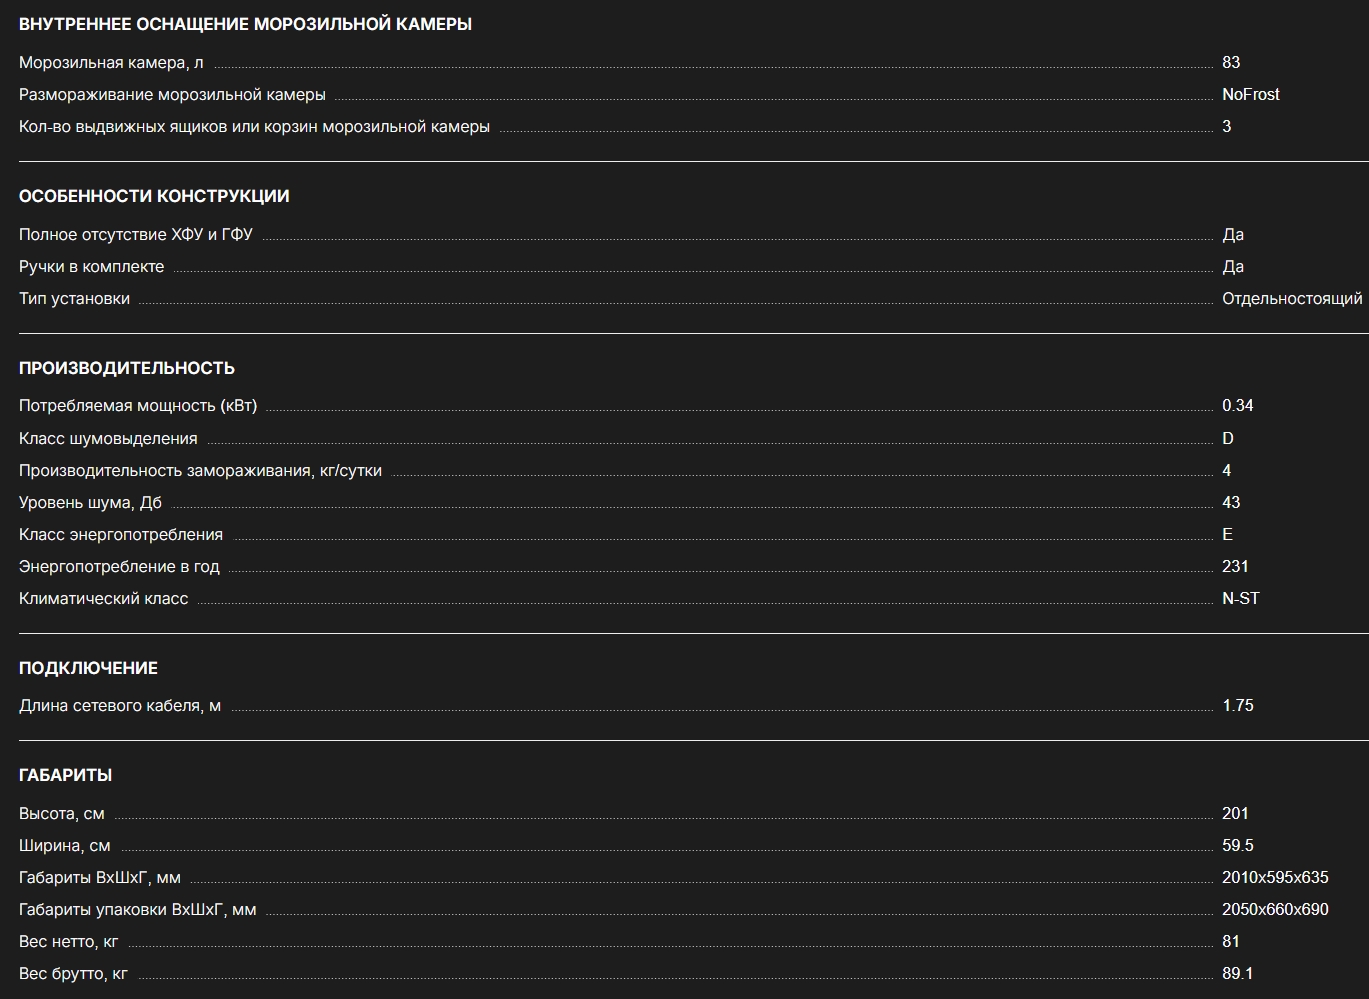Click the 'Полное отсутствие ХФУ и ГФУ' label

tap(136, 234)
